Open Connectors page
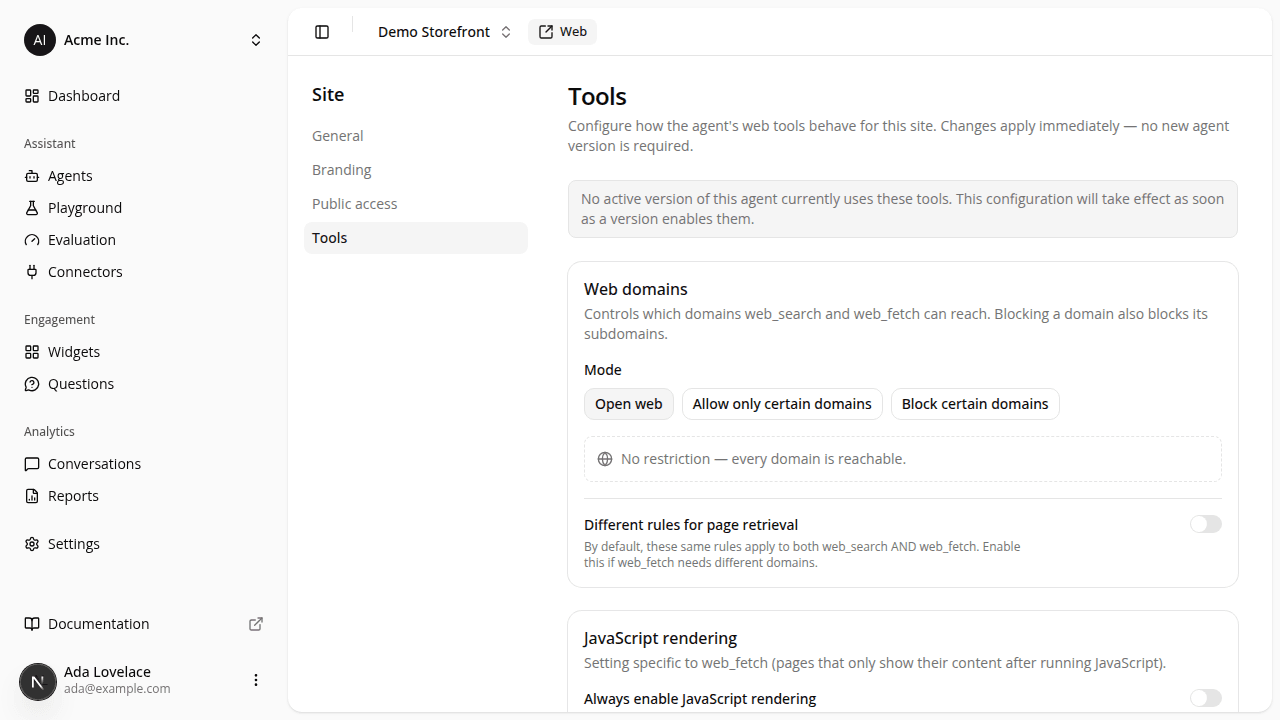The width and height of the screenshot is (1280, 720). [144, 272]
